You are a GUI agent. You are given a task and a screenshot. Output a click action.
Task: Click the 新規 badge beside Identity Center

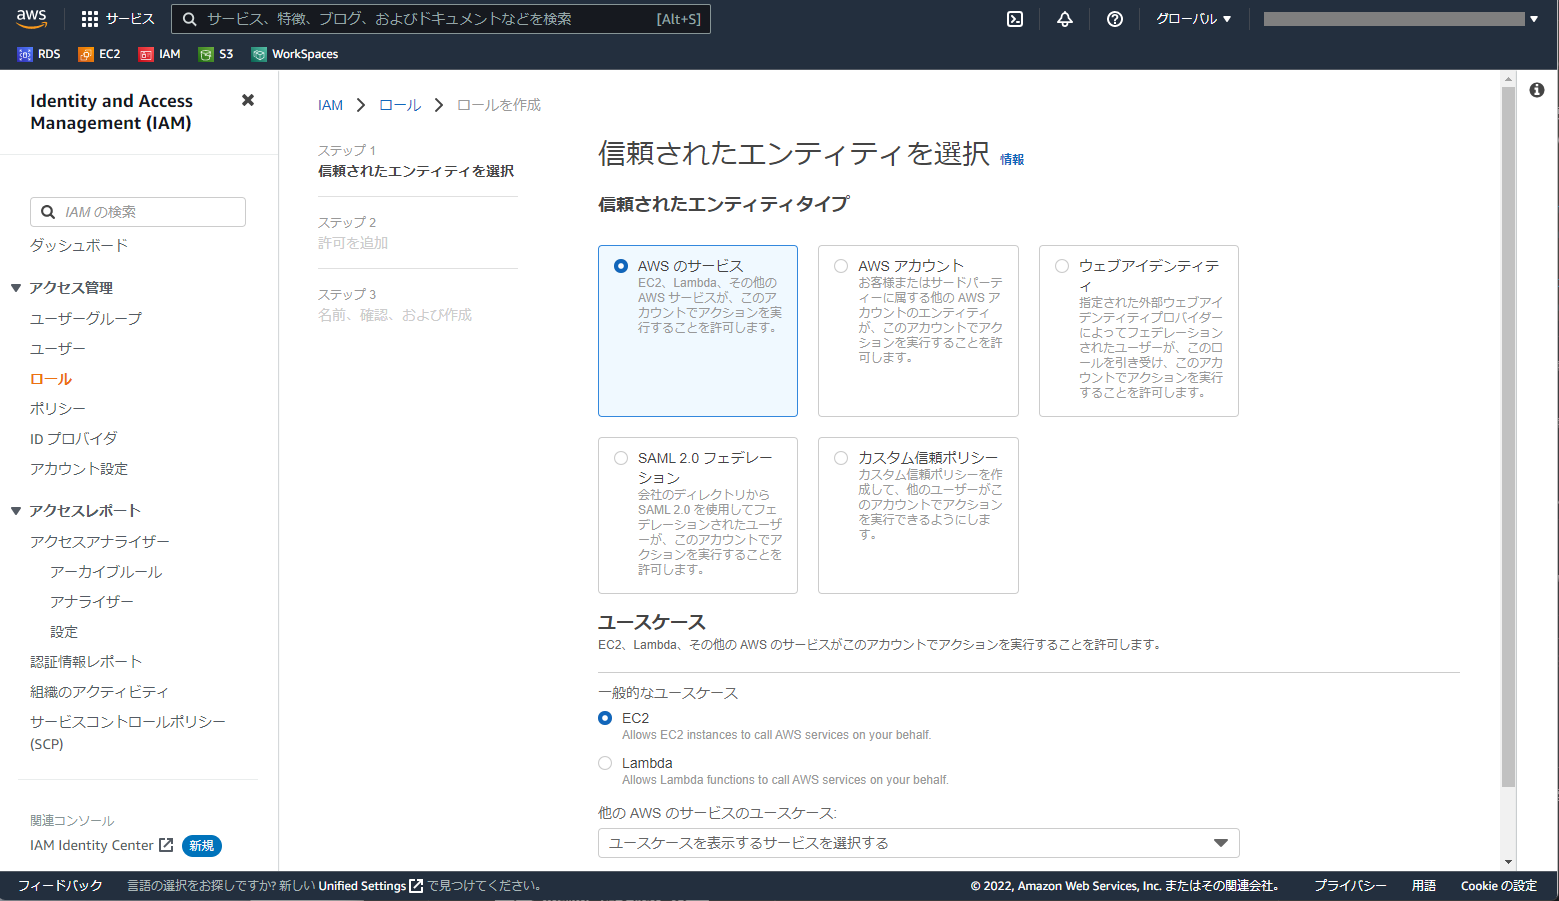pos(202,846)
